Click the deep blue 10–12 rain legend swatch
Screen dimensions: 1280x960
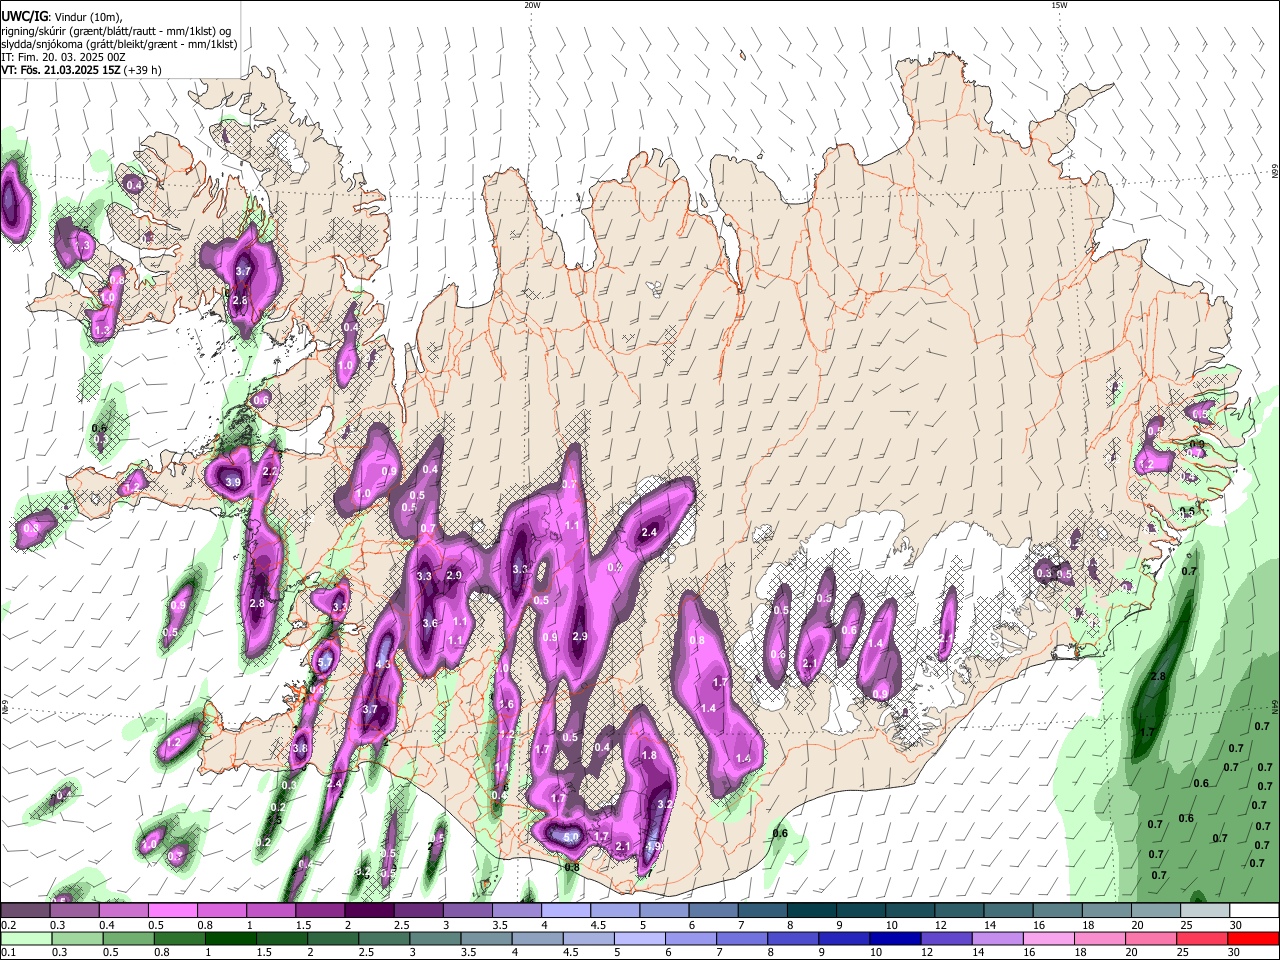(895, 938)
